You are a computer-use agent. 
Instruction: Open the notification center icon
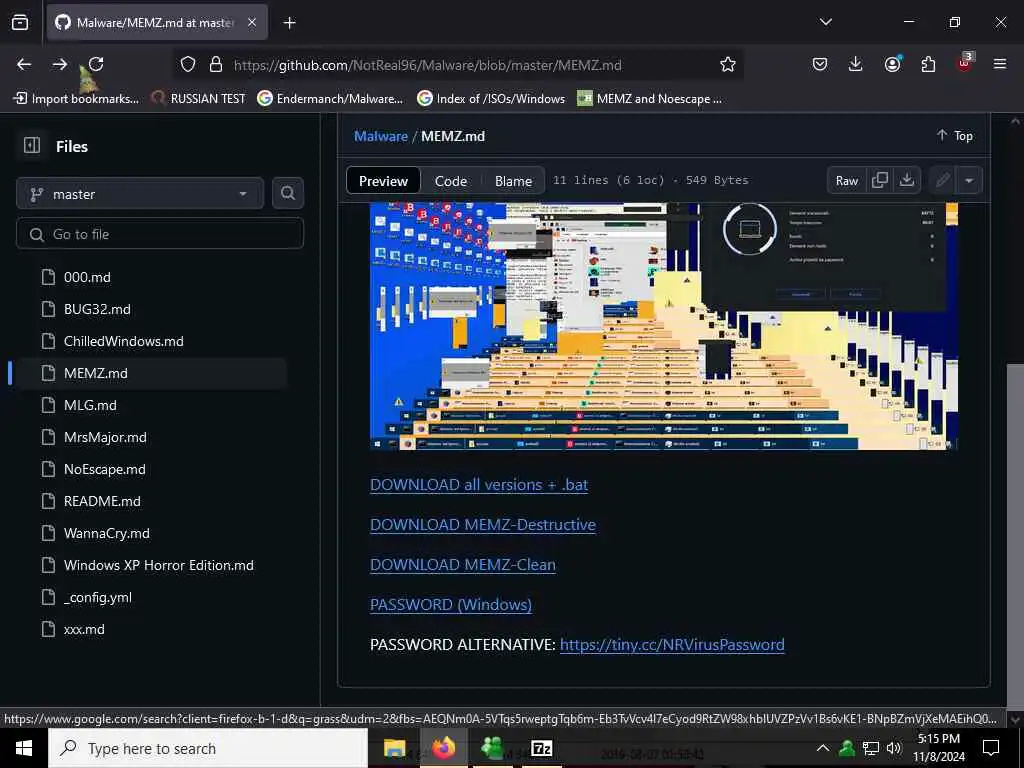[x=991, y=748]
